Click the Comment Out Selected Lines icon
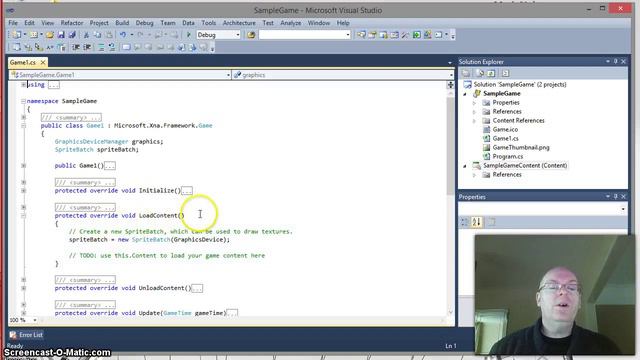 pos(101,48)
